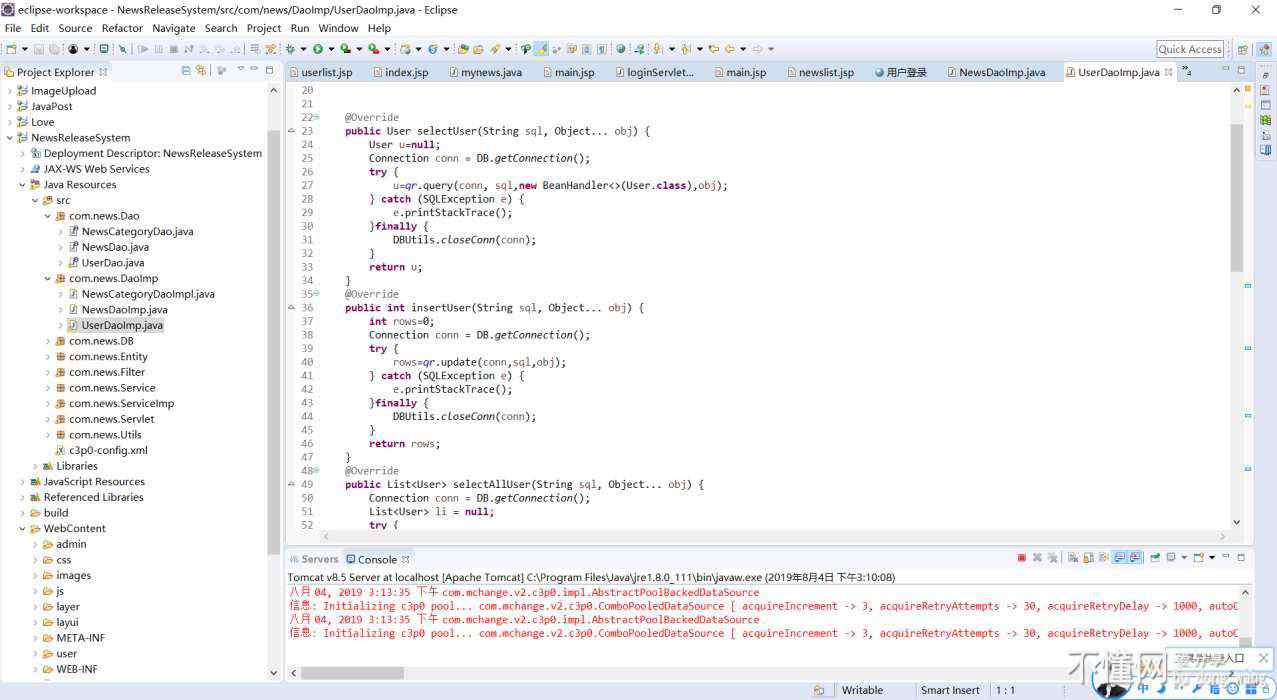This screenshot has width=1277, height=700.
Task: Toggle Scroll Lock in Console
Action: pos(1087,558)
